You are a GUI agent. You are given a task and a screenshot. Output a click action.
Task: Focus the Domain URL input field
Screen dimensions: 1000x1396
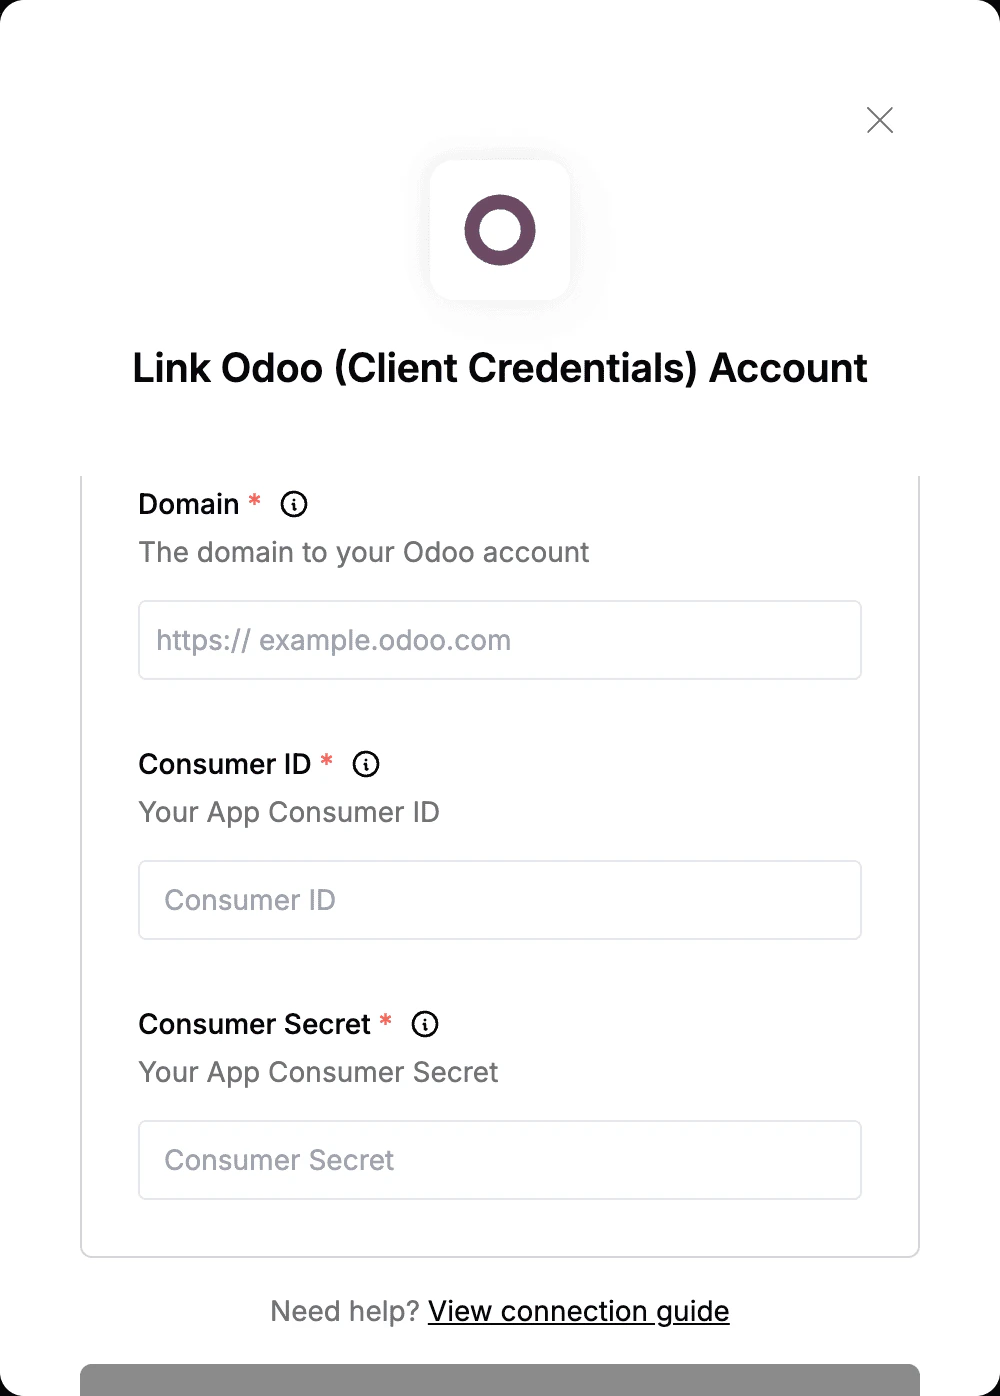pyautogui.click(x=500, y=640)
